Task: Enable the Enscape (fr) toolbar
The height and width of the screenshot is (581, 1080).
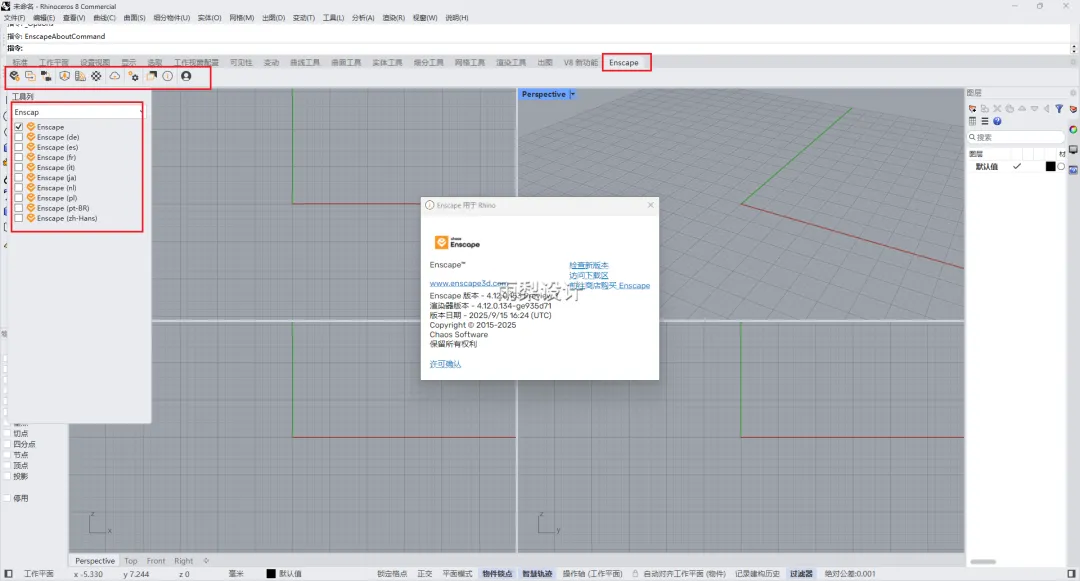Action: click(19, 157)
